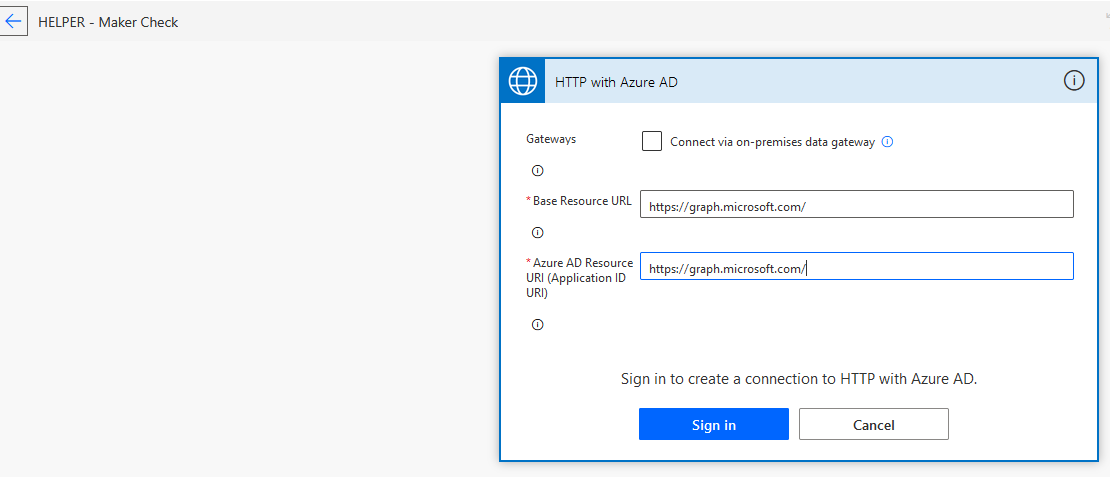Click the HELPER - Maker Check flow title
1110x477 pixels.
pyautogui.click(x=108, y=22)
